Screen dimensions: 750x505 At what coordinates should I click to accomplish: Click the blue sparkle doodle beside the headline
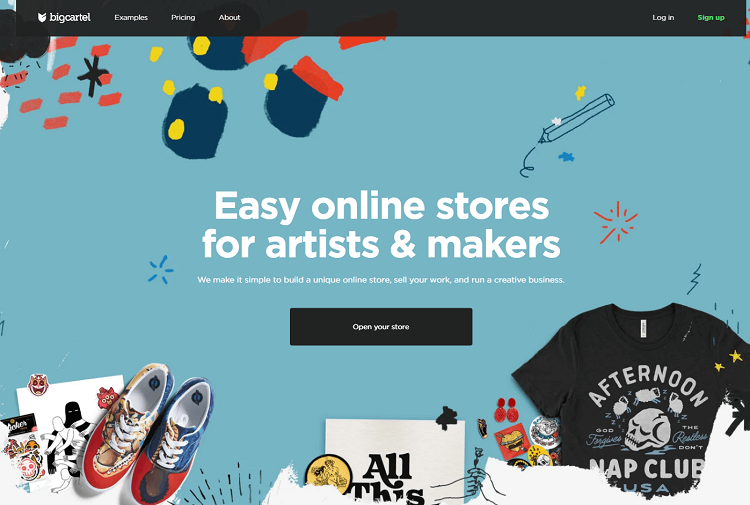click(x=161, y=270)
